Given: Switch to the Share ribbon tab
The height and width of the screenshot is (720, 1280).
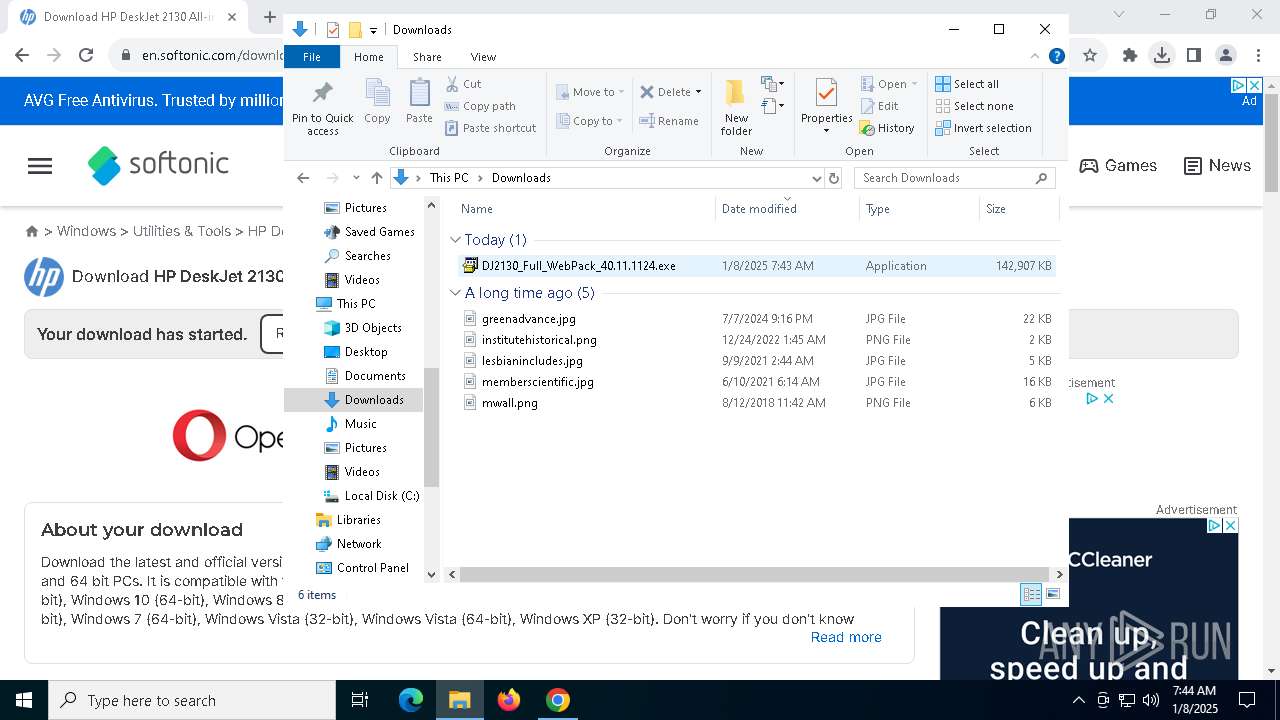Looking at the screenshot, I should pos(427,57).
